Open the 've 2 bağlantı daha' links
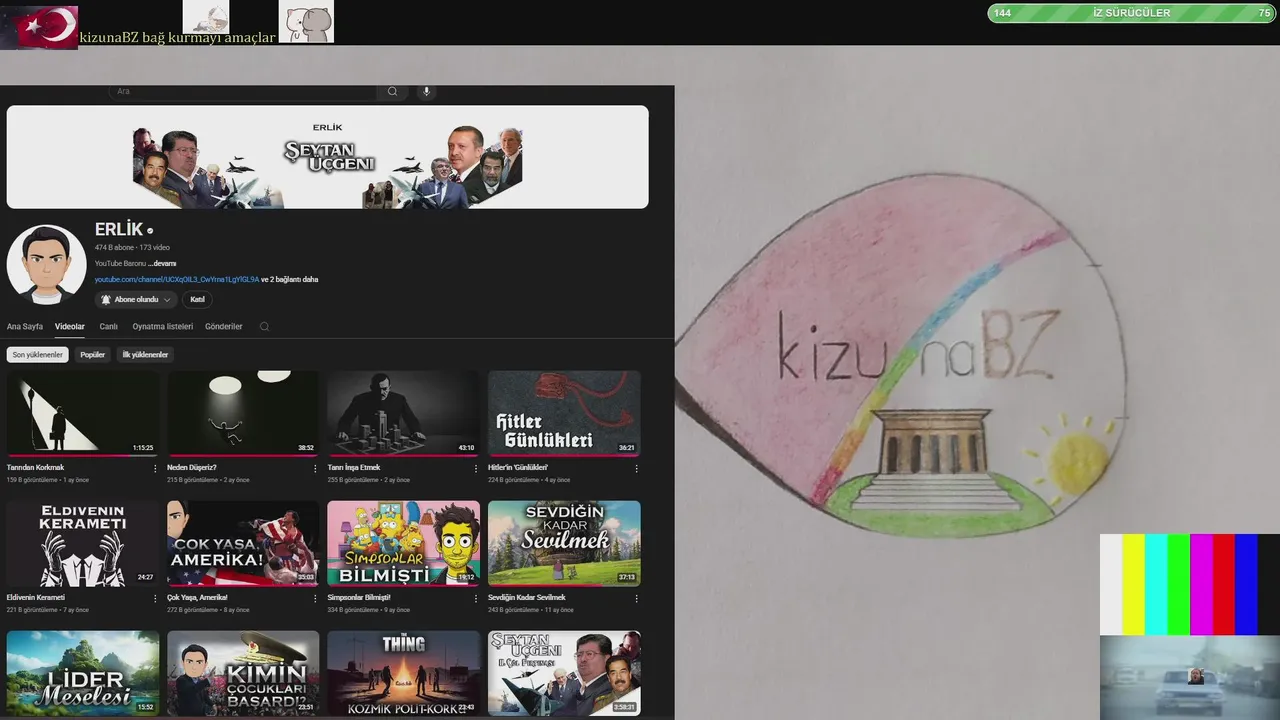This screenshot has height=720, width=1280. (290, 280)
